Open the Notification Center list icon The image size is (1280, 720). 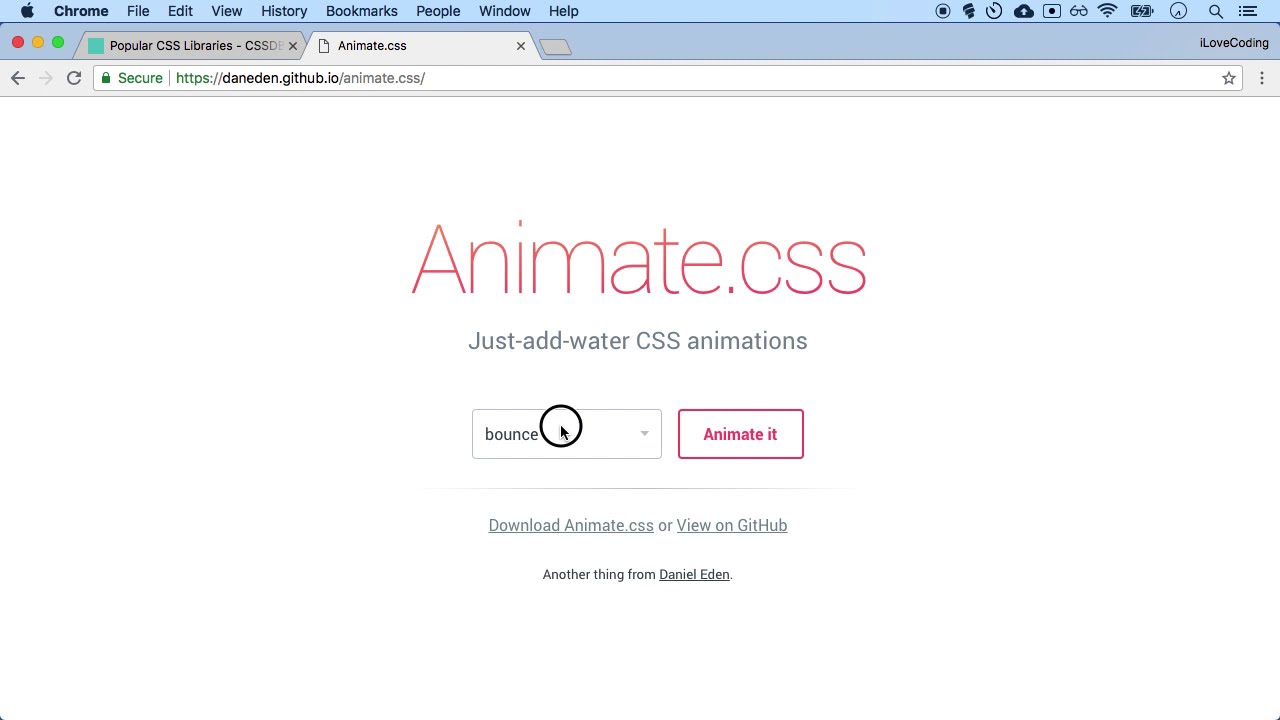1247,11
